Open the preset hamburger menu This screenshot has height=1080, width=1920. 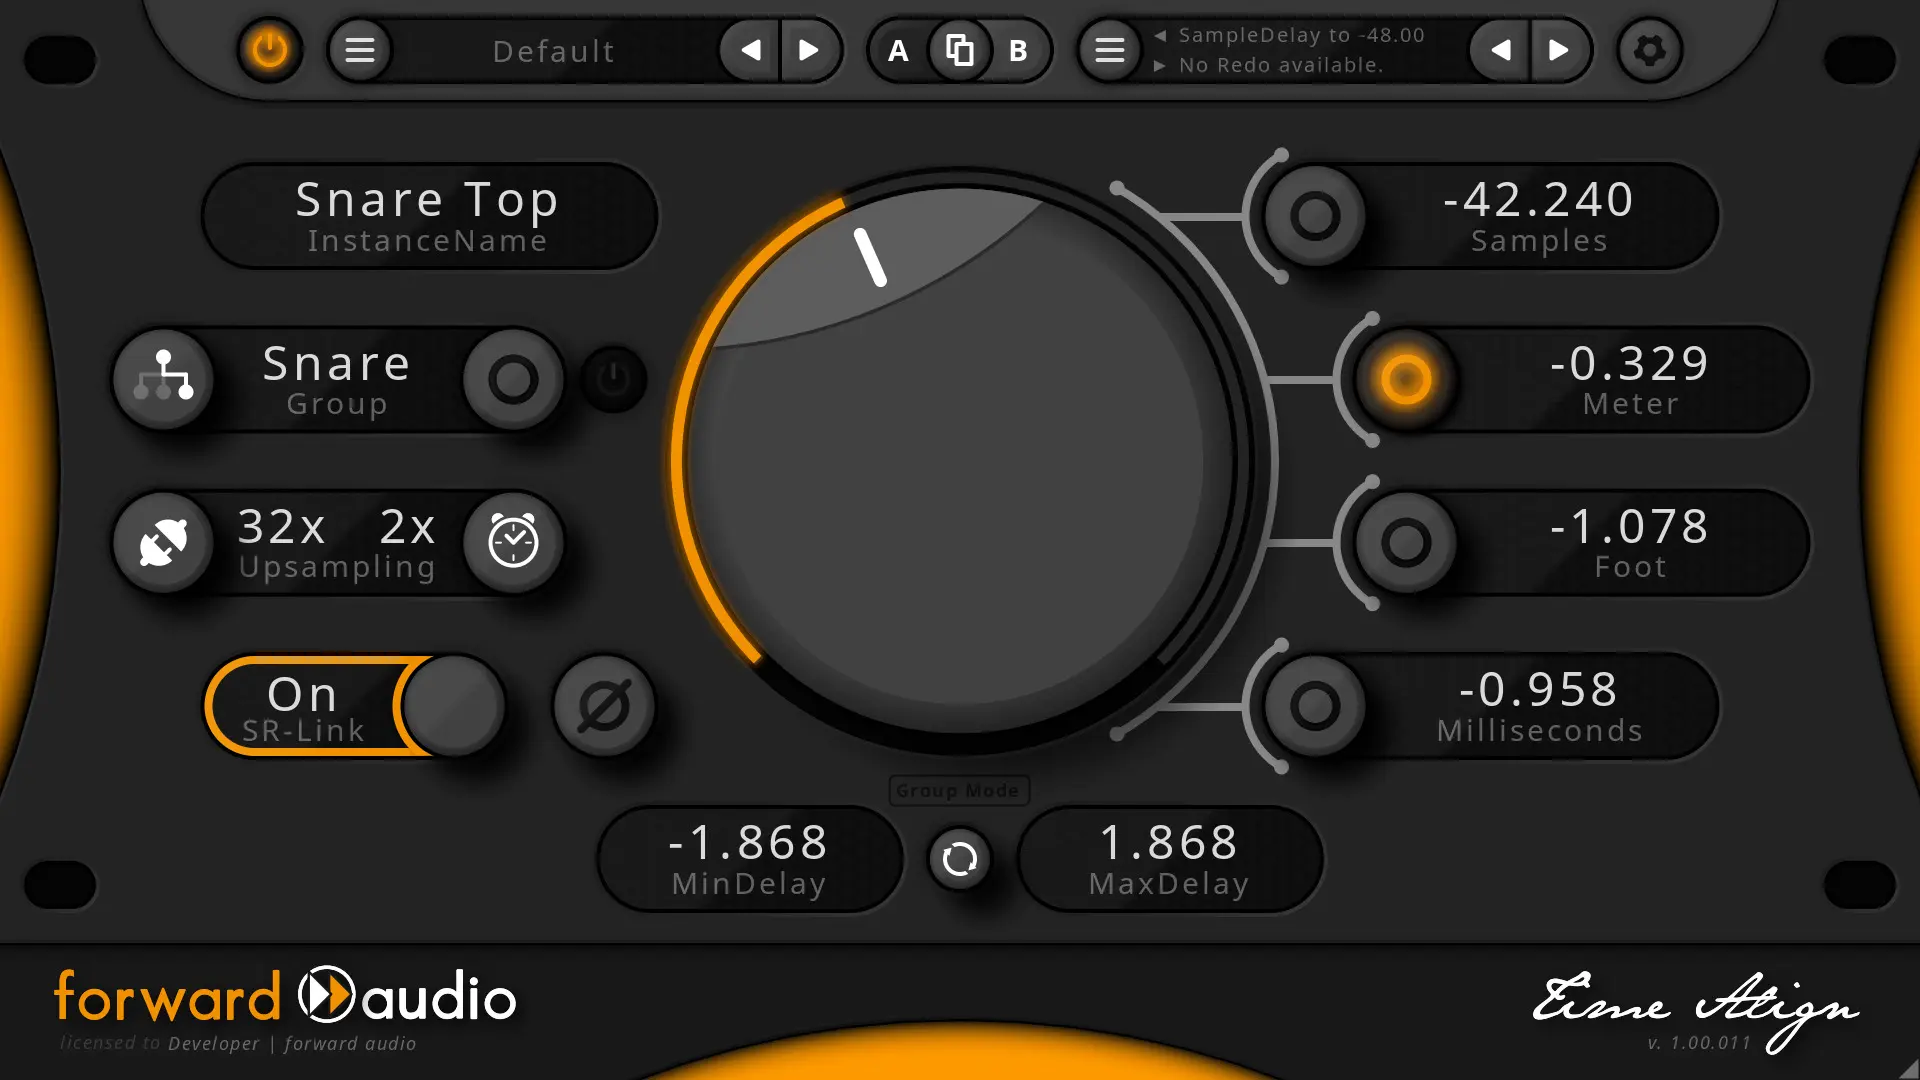pyautogui.click(x=360, y=50)
